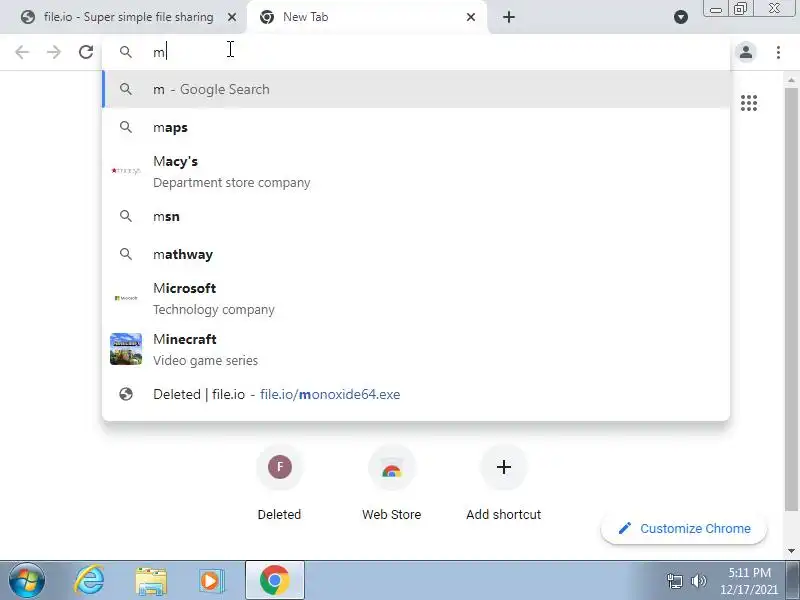Click the volume speaker tray icon
800x600 pixels.
(x=698, y=581)
